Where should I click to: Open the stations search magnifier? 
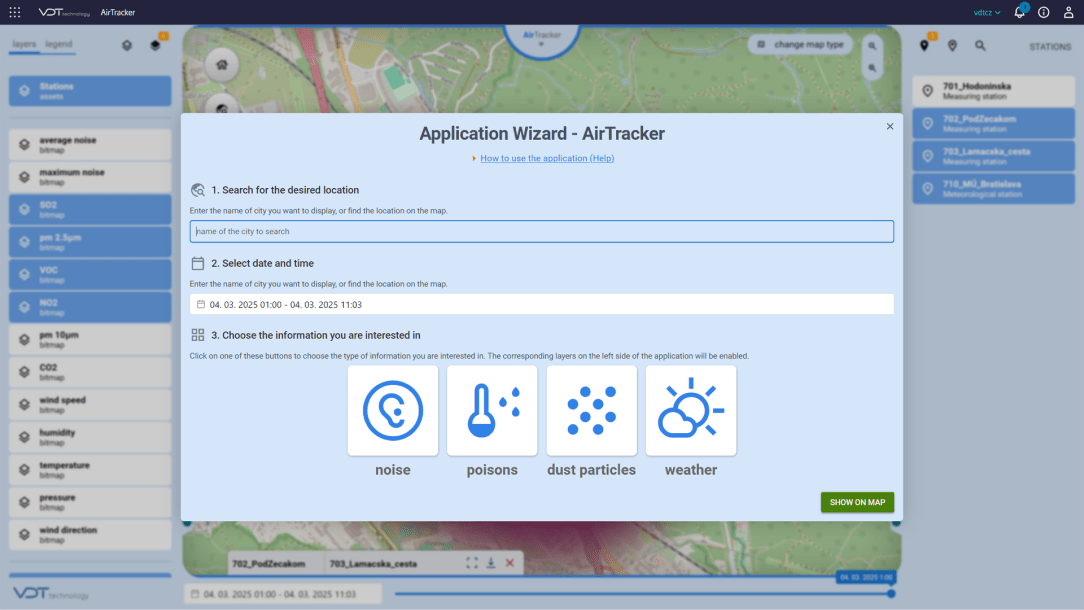[980, 46]
